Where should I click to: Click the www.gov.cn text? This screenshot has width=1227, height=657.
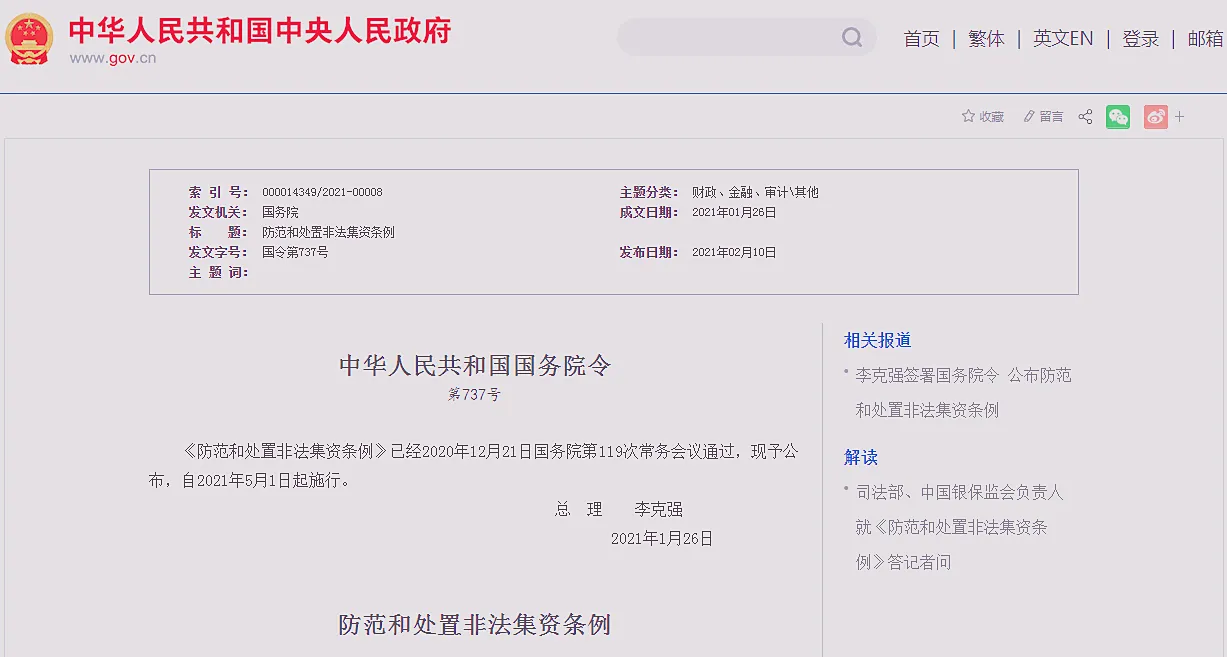pos(112,58)
